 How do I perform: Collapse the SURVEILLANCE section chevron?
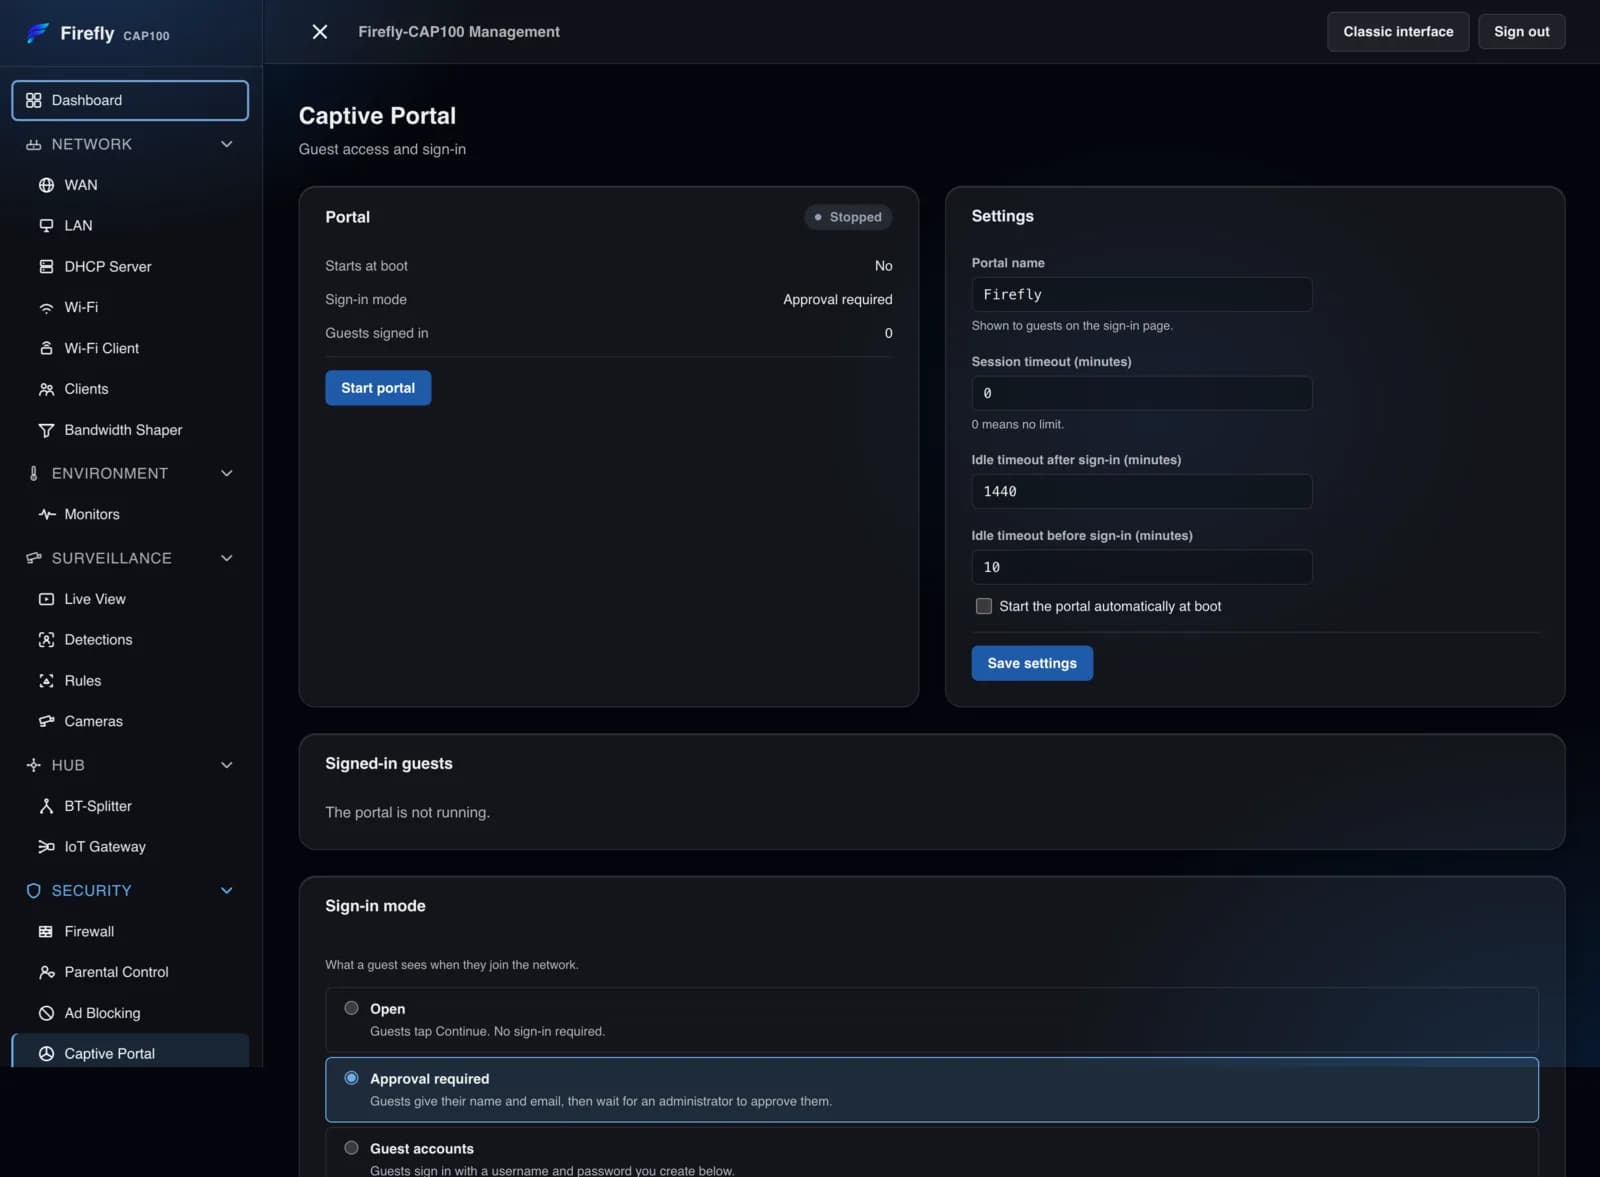[x=226, y=558]
